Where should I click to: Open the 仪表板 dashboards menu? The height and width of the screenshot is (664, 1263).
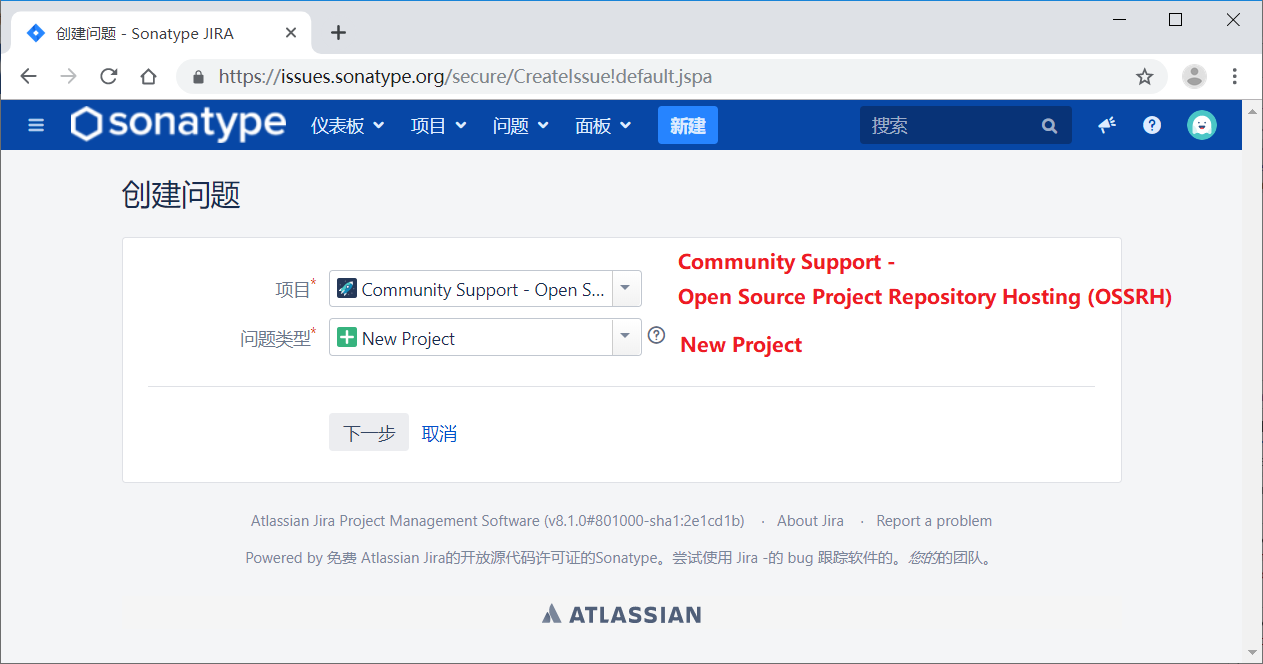click(347, 125)
